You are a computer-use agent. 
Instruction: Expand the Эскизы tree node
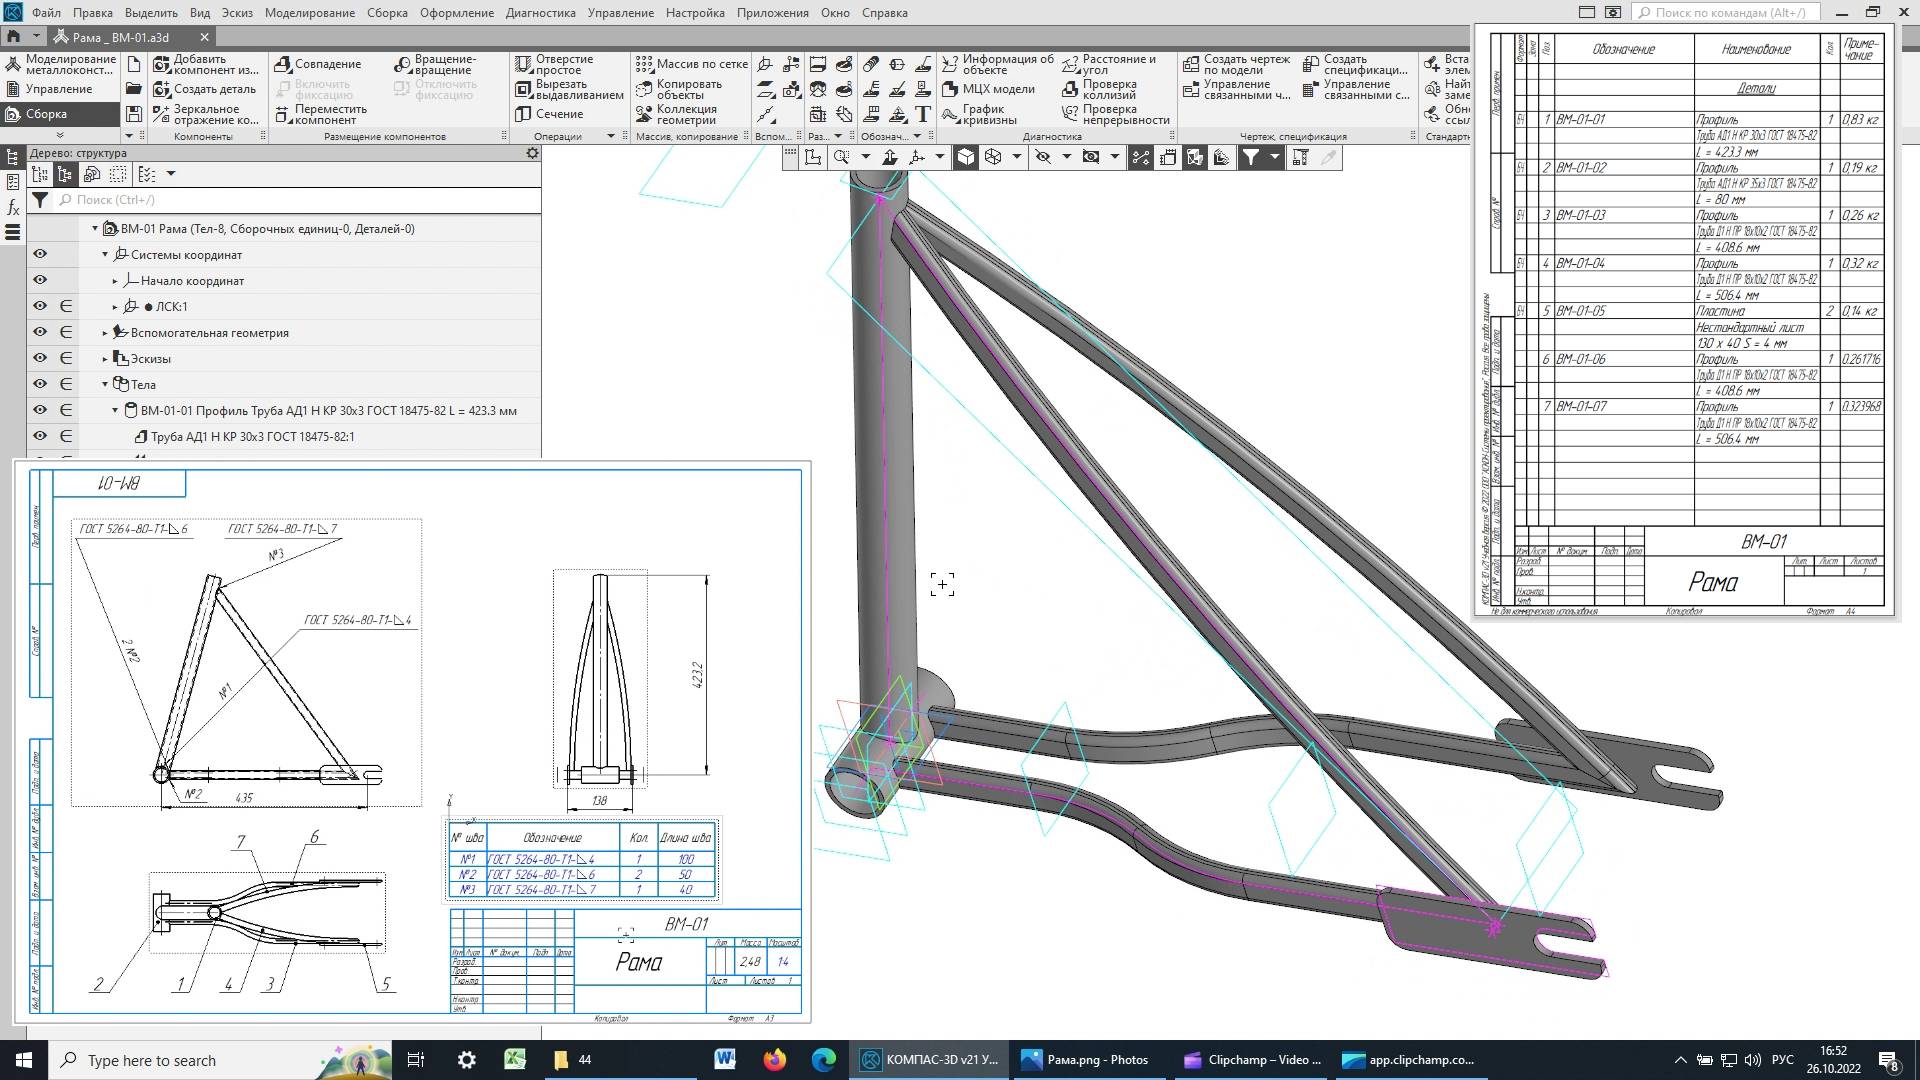click(105, 359)
